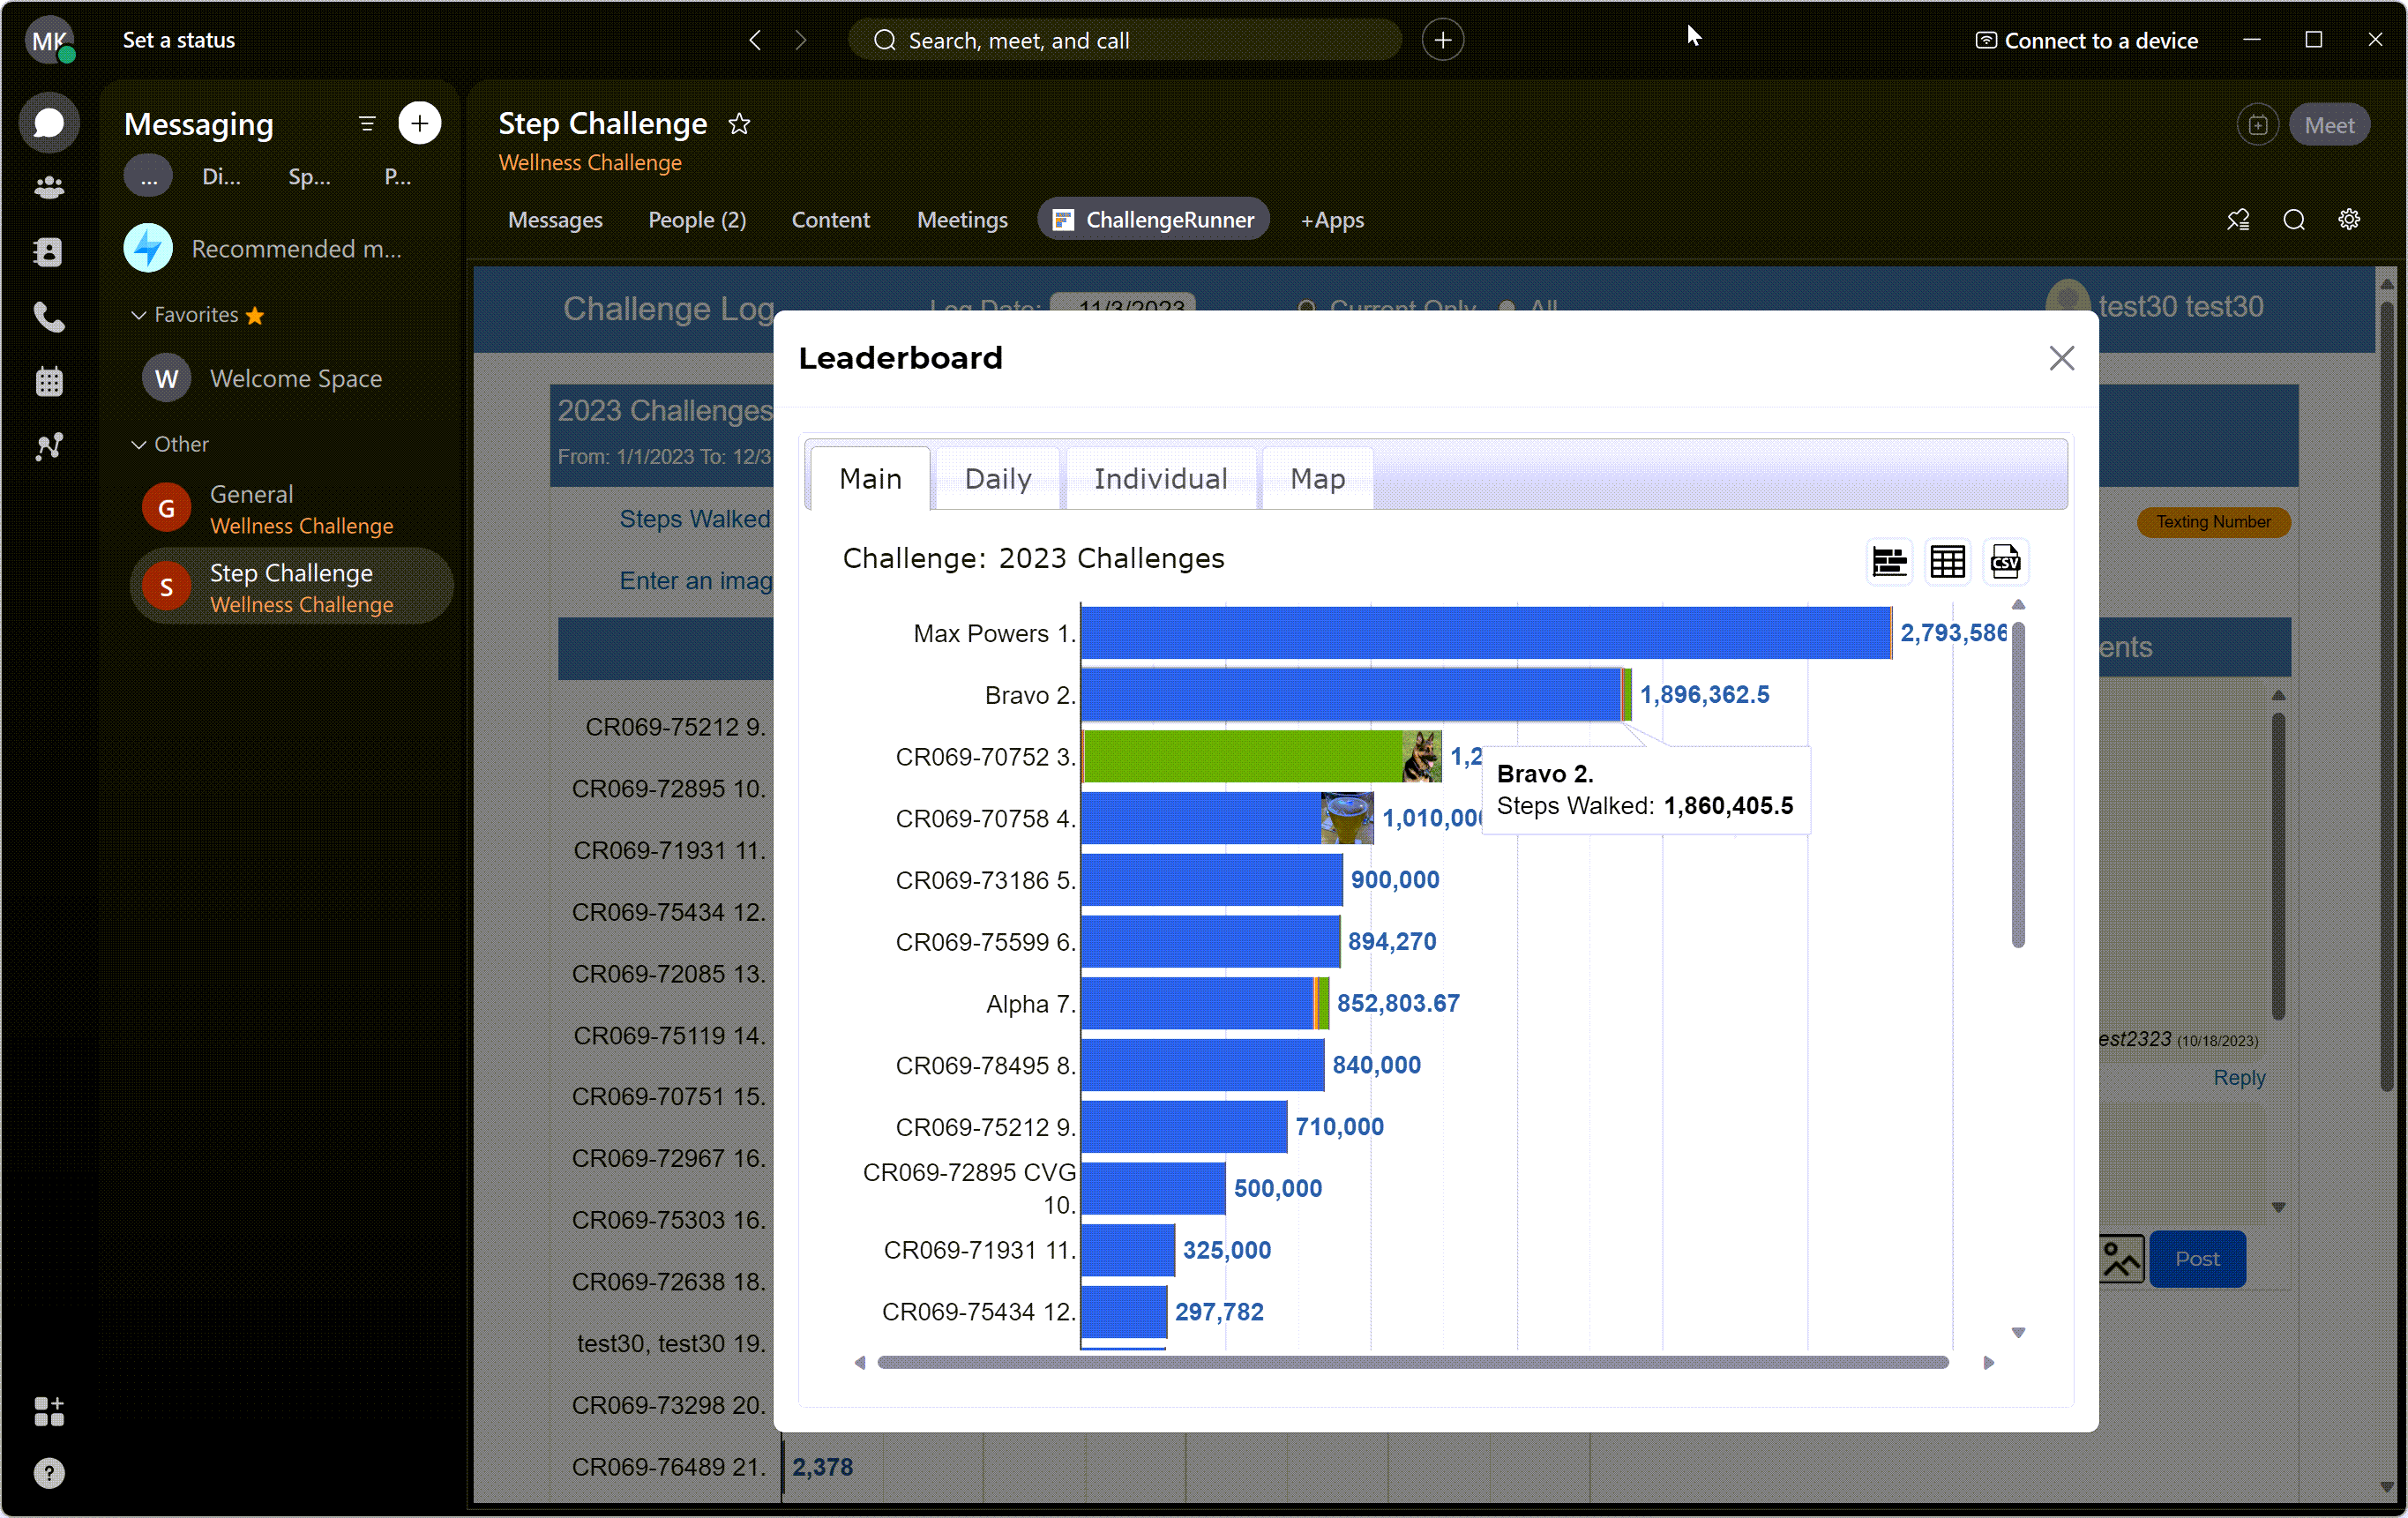The height and width of the screenshot is (1518, 2408).
Task: Select the Map leaderboard tab
Action: 1317,479
